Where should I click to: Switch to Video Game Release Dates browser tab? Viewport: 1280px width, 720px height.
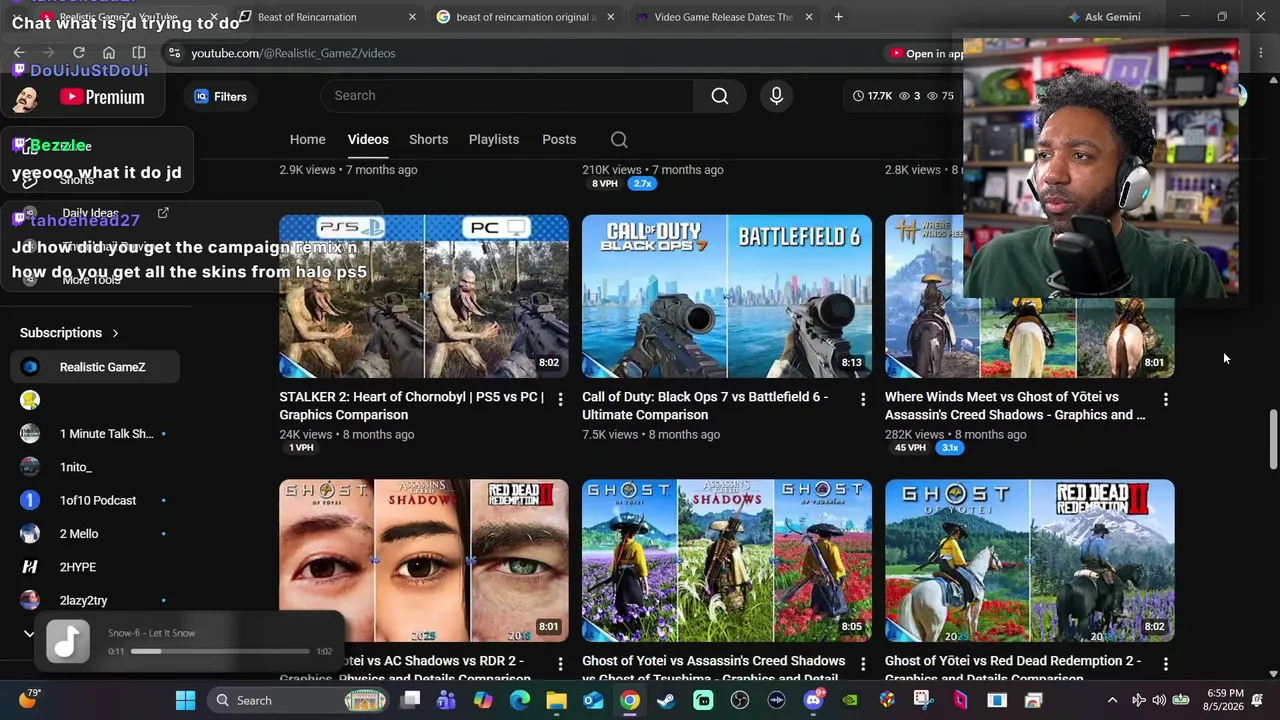pos(724,17)
